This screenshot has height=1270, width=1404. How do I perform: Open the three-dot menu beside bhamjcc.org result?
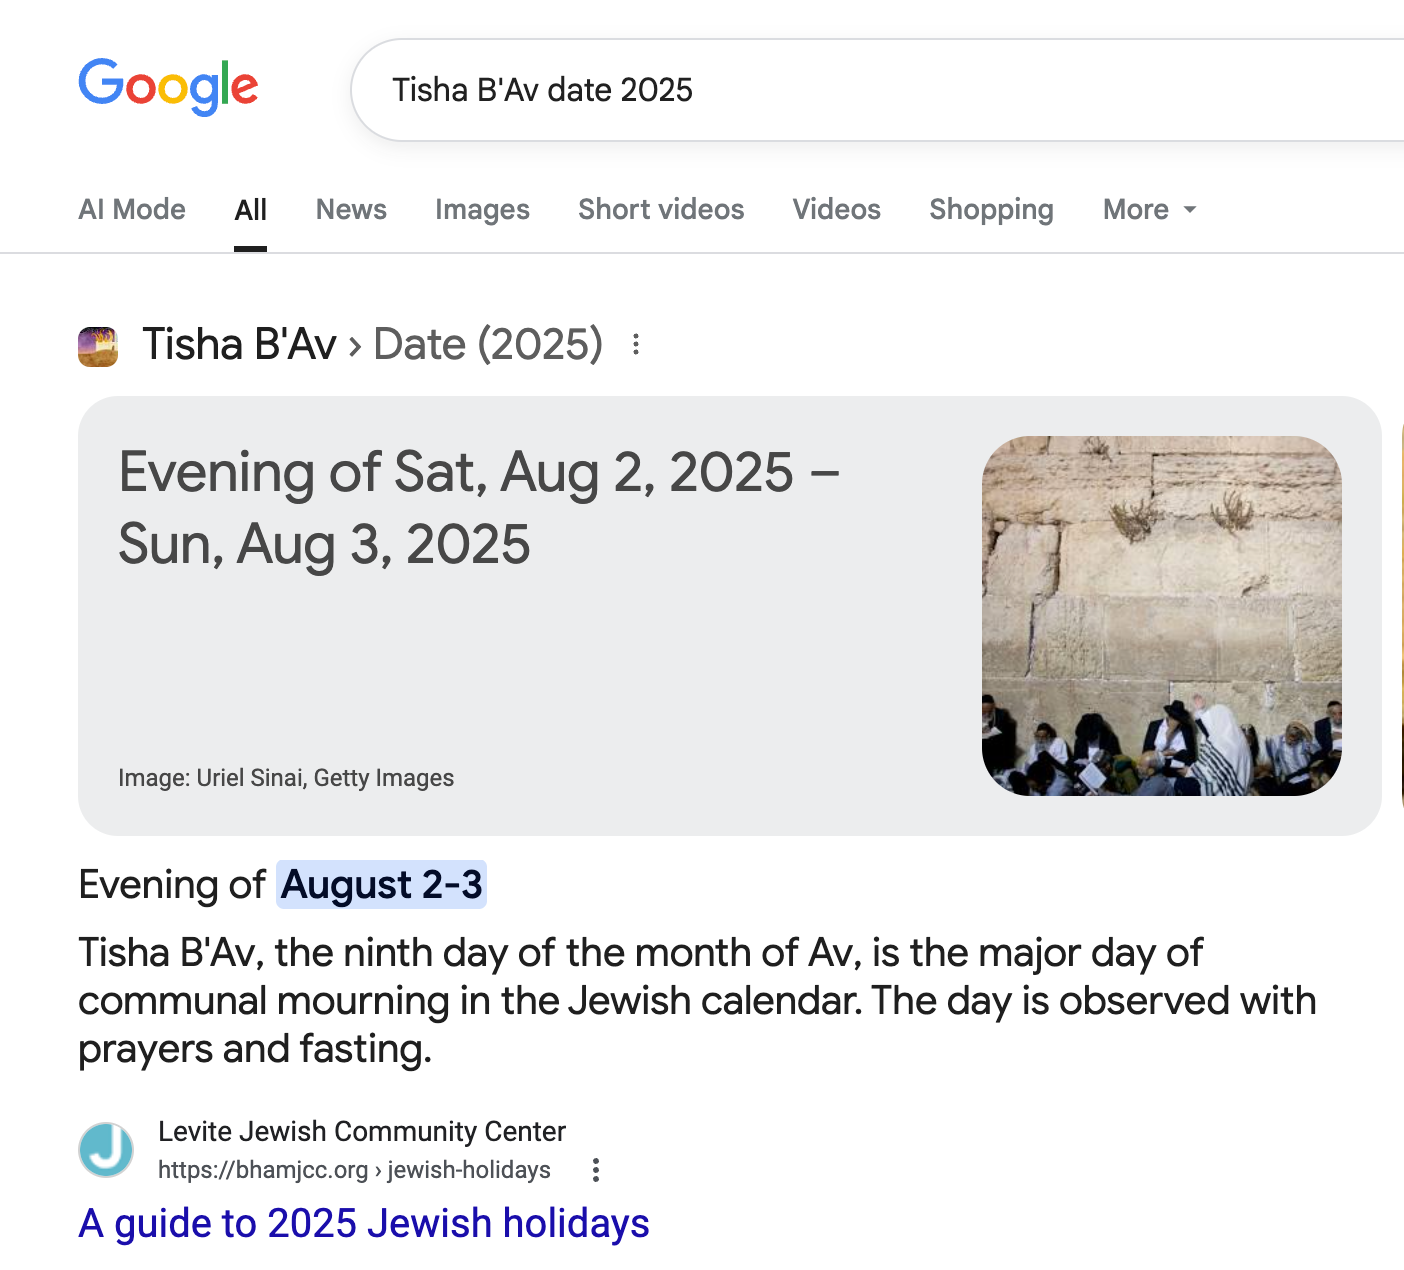(x=596, y=1170)
